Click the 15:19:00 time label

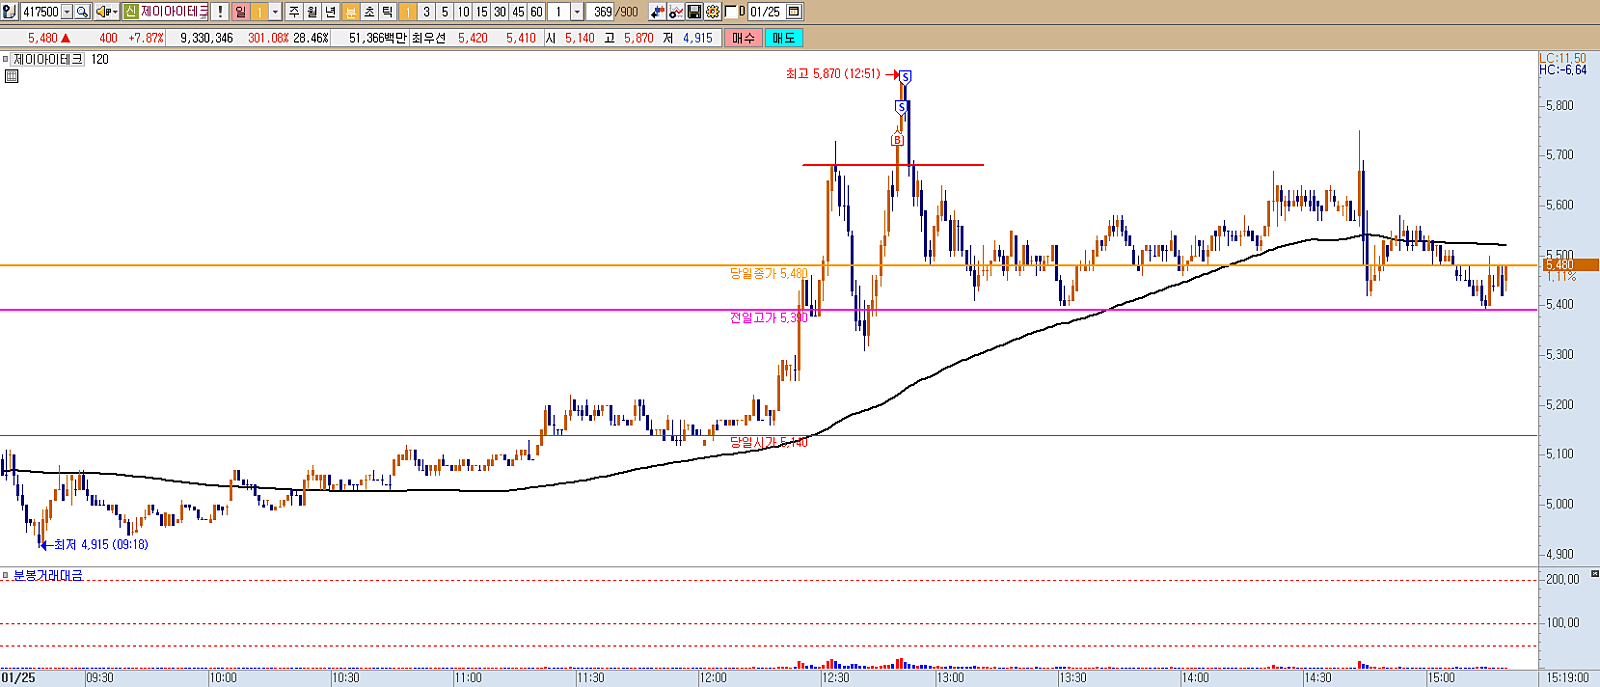(x=1566, y=678)
